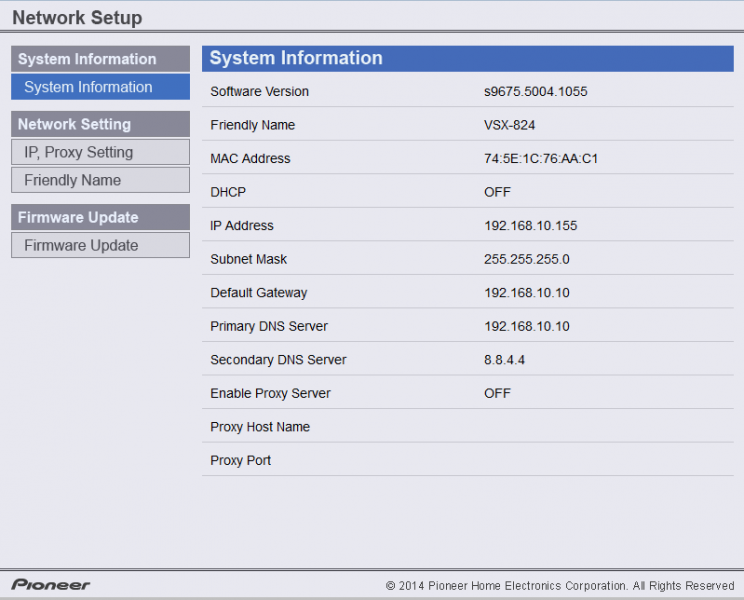Click the gray System Information sidebar header
Screen dimensions: 744x600
point(100,59)
